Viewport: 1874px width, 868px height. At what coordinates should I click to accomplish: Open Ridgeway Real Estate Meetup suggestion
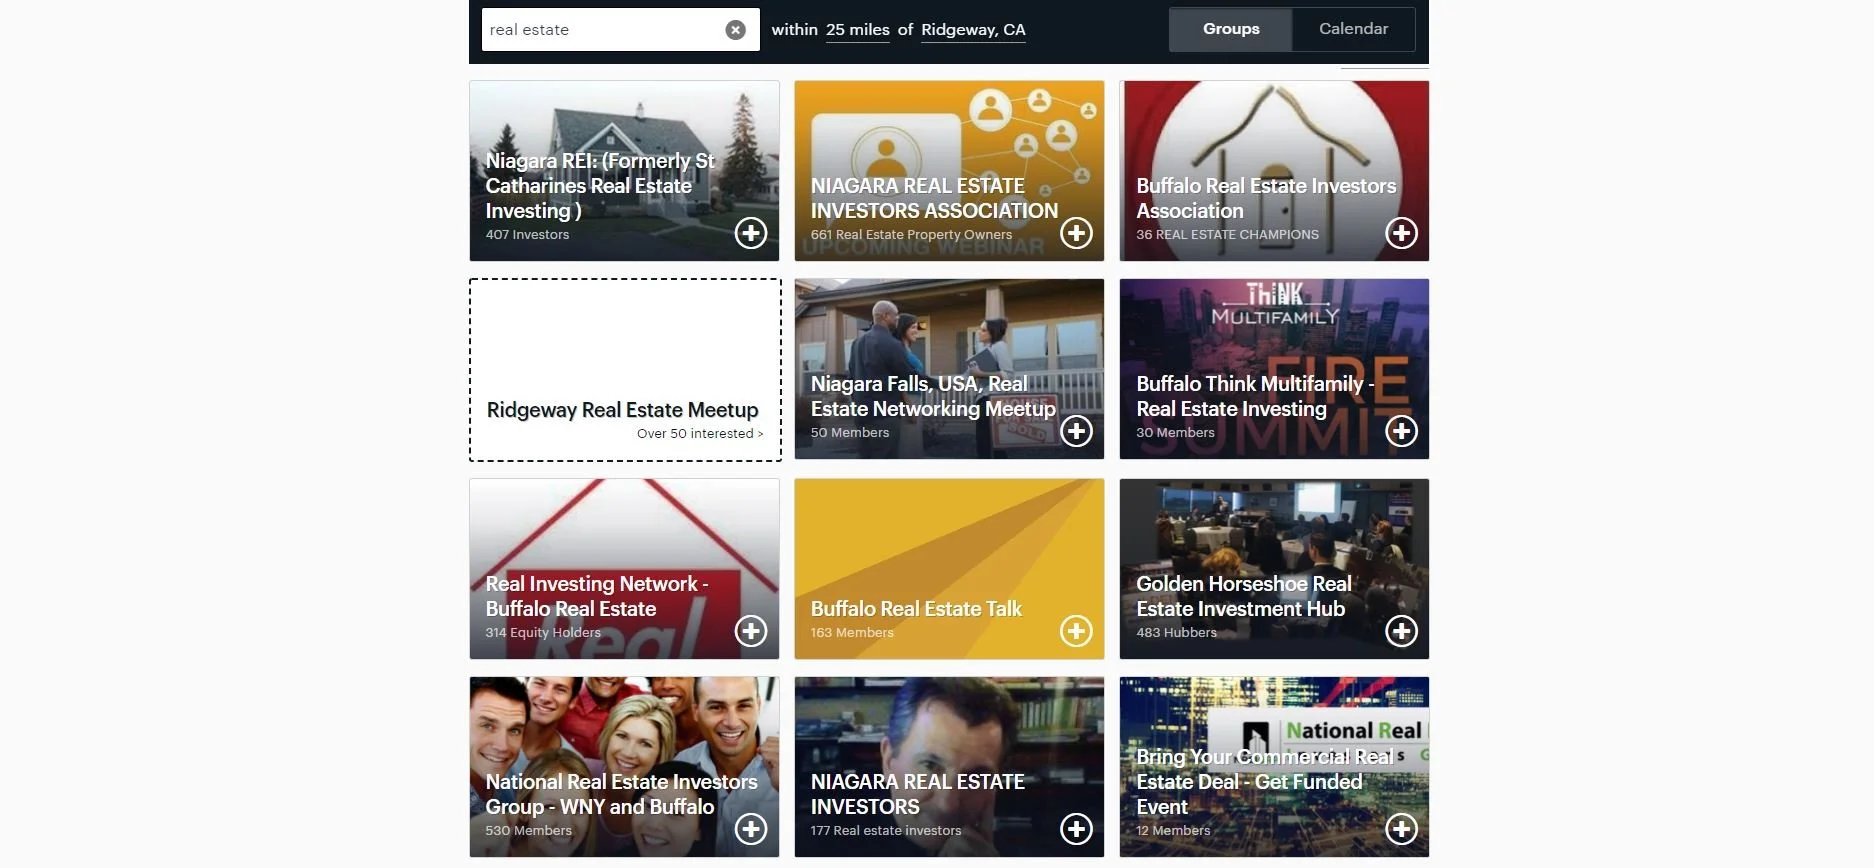pyautogui.click(x=622, y=410)
